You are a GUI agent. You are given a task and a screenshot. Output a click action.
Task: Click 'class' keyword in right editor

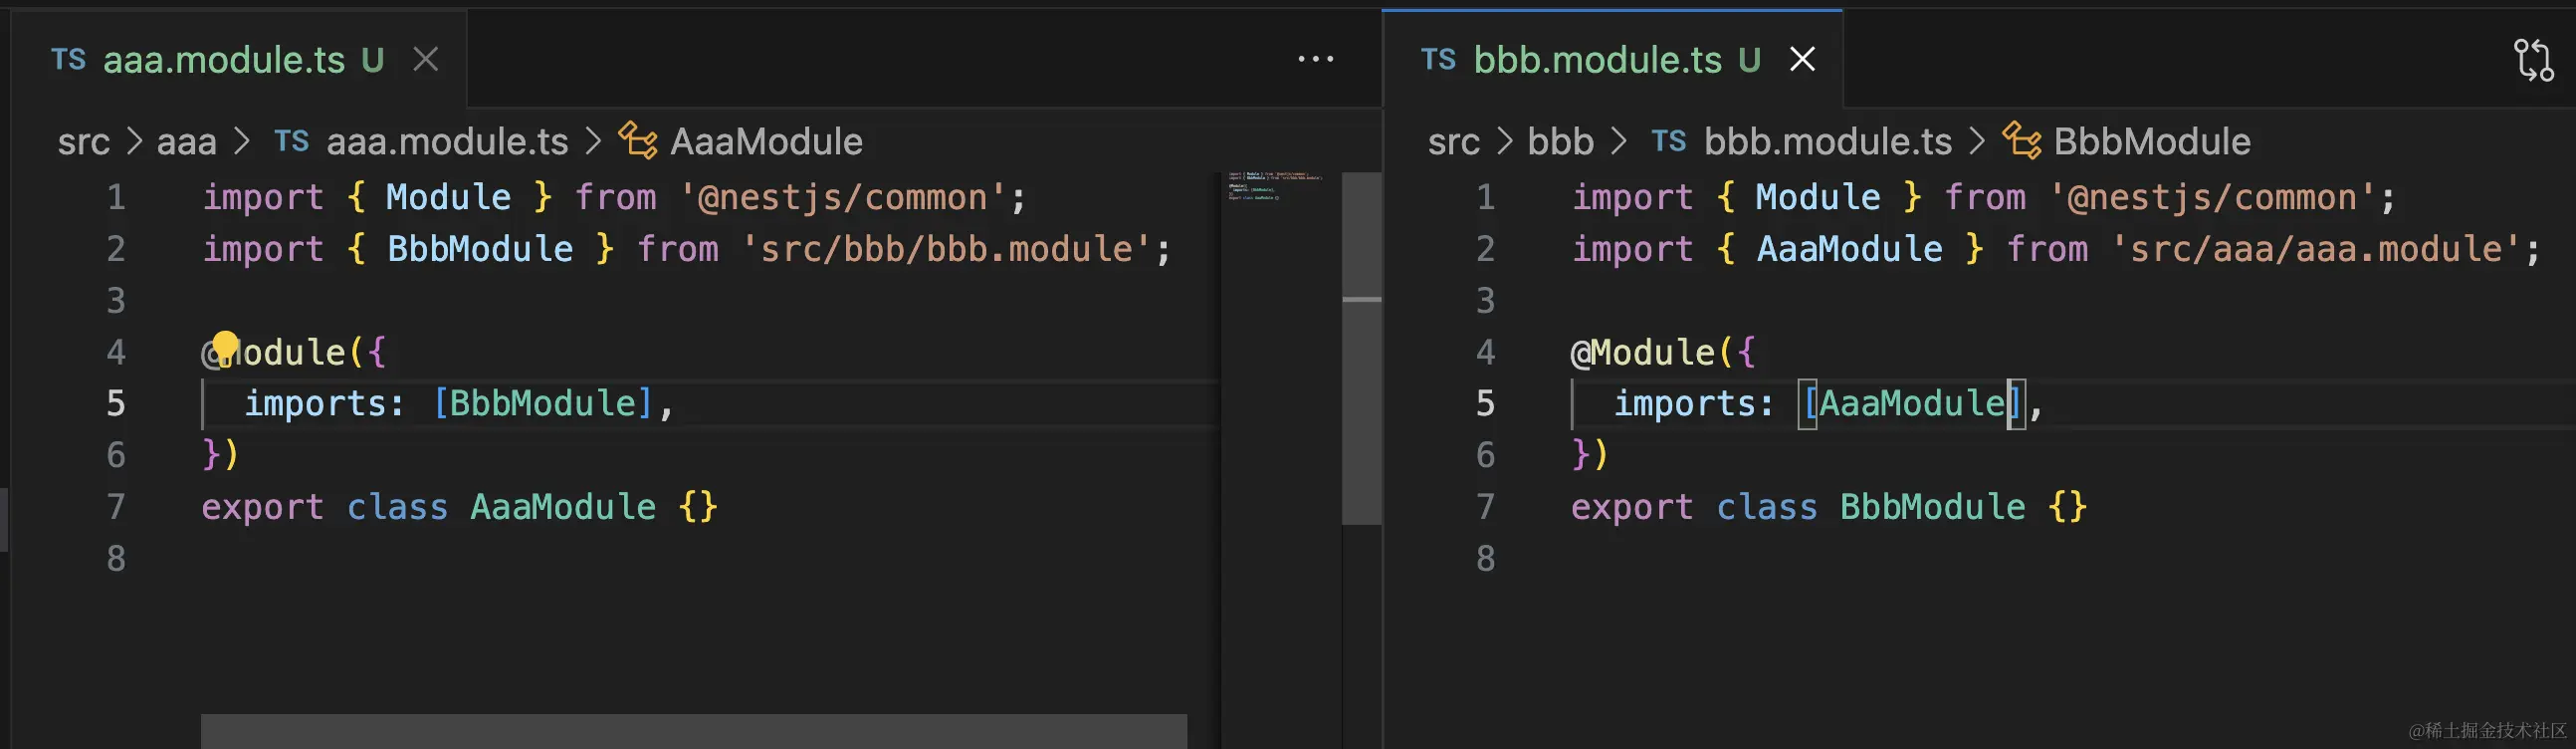click(x=1767, y=507)
